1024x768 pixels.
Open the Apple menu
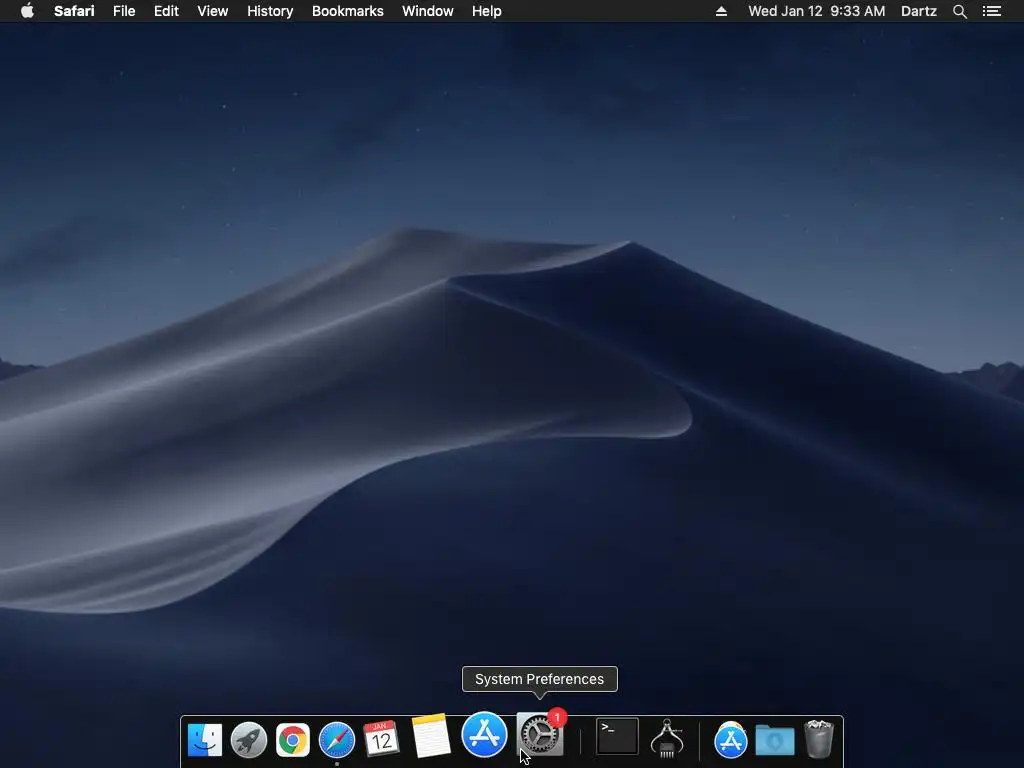tap(27, 11)
